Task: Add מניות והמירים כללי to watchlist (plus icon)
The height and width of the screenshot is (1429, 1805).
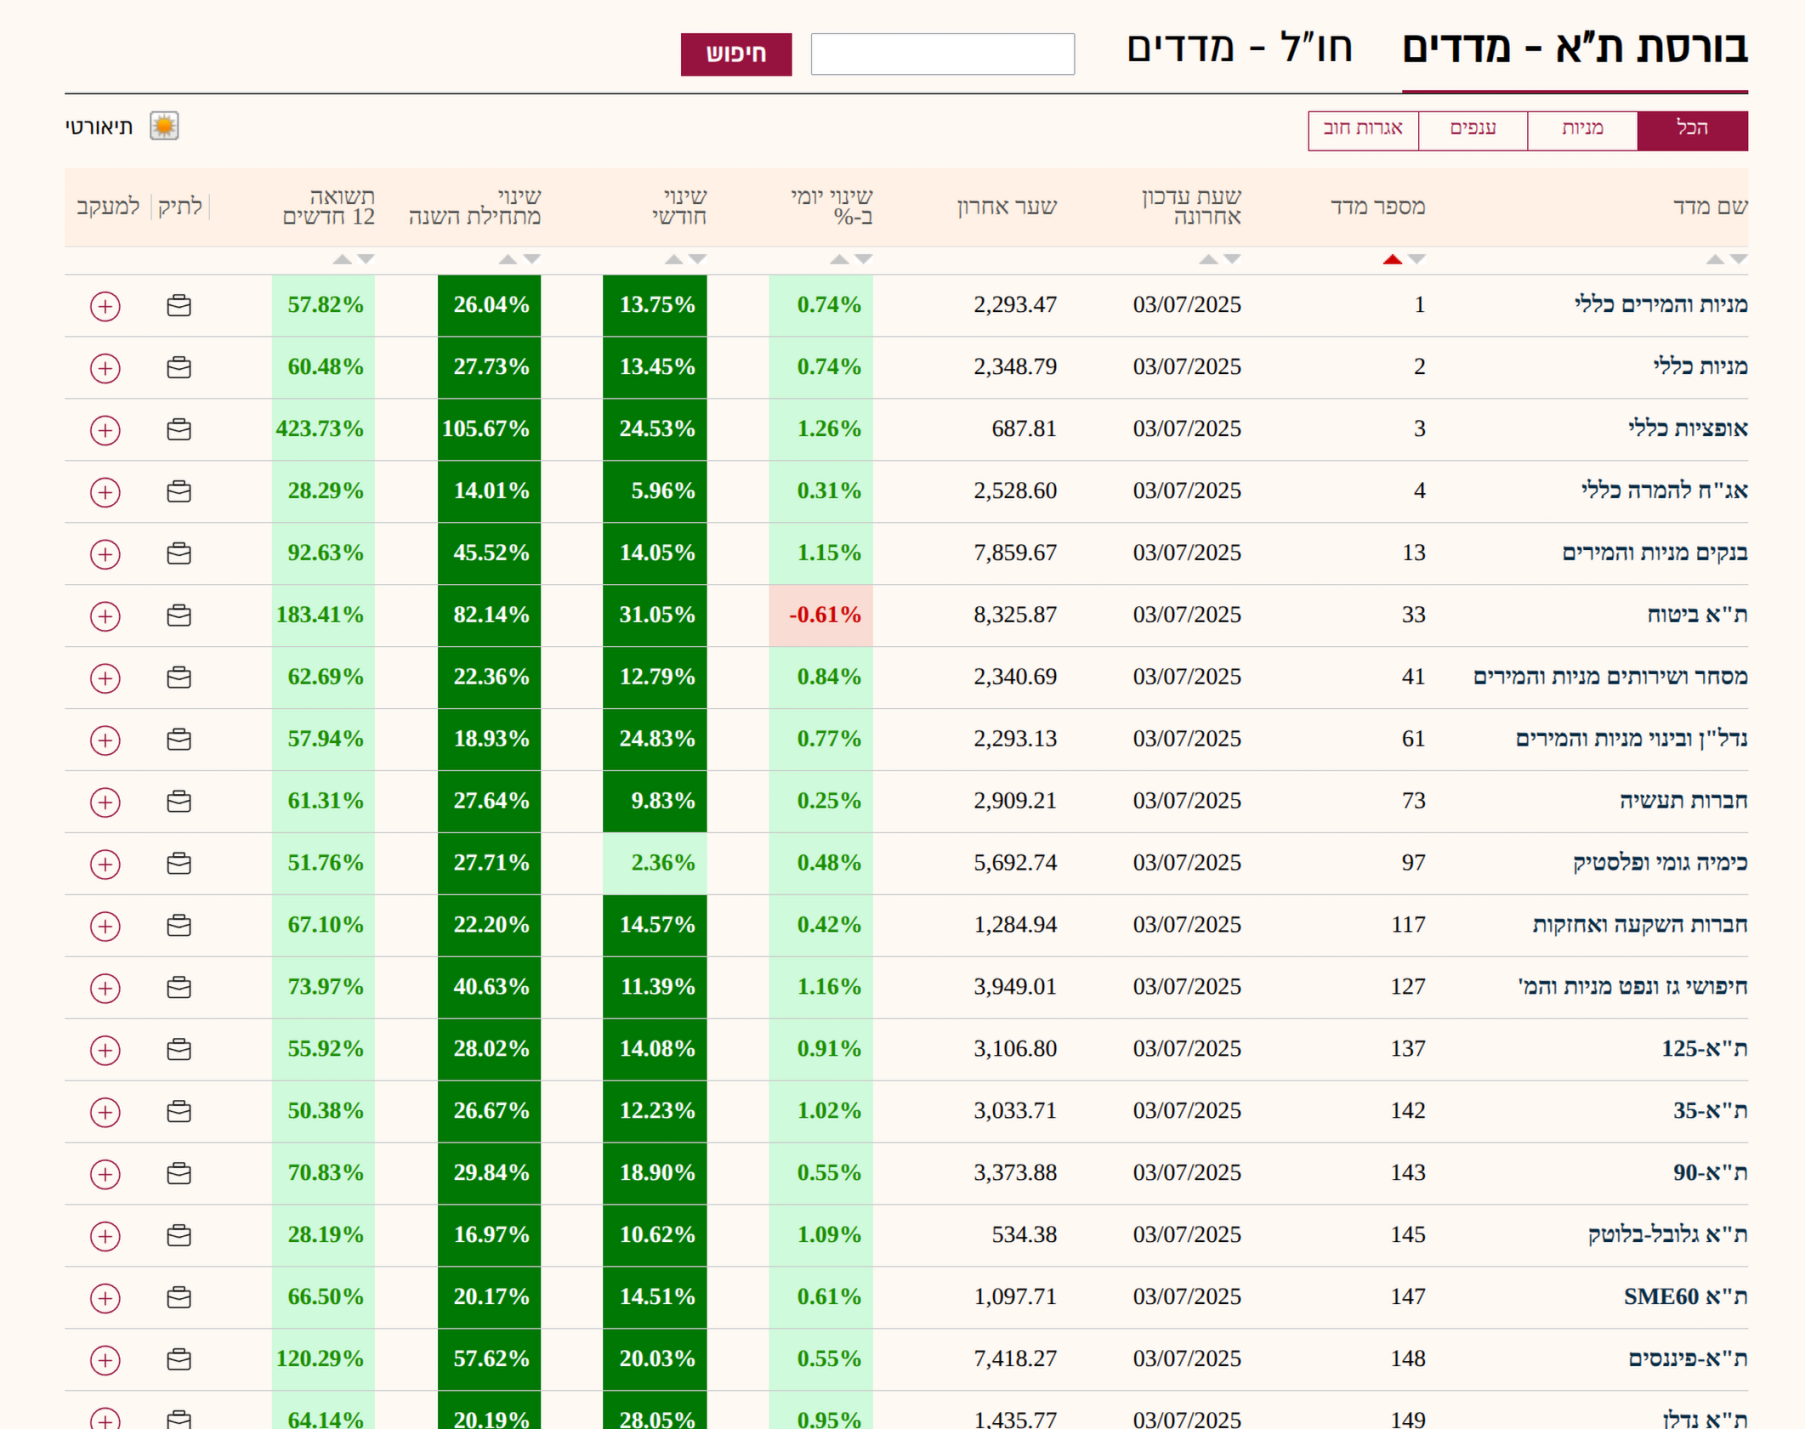Action: pyautogui.click(x=105, y=306)
